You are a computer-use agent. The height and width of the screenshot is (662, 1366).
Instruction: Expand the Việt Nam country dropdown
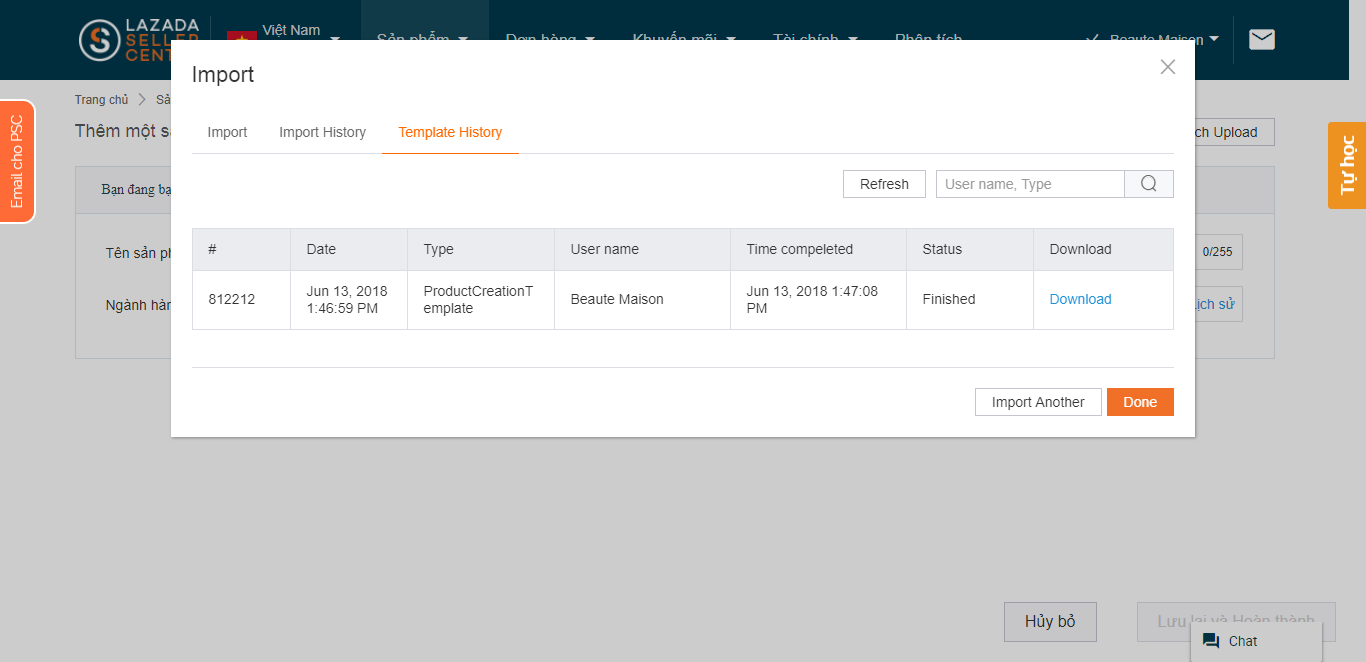(x=335, y=38)
